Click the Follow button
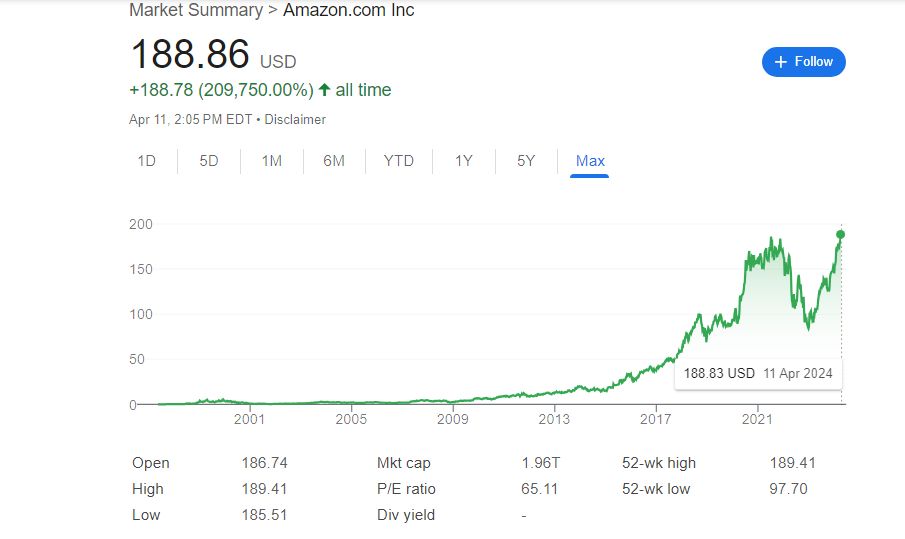Screen dimensions: 905x539 pos(804,62)
